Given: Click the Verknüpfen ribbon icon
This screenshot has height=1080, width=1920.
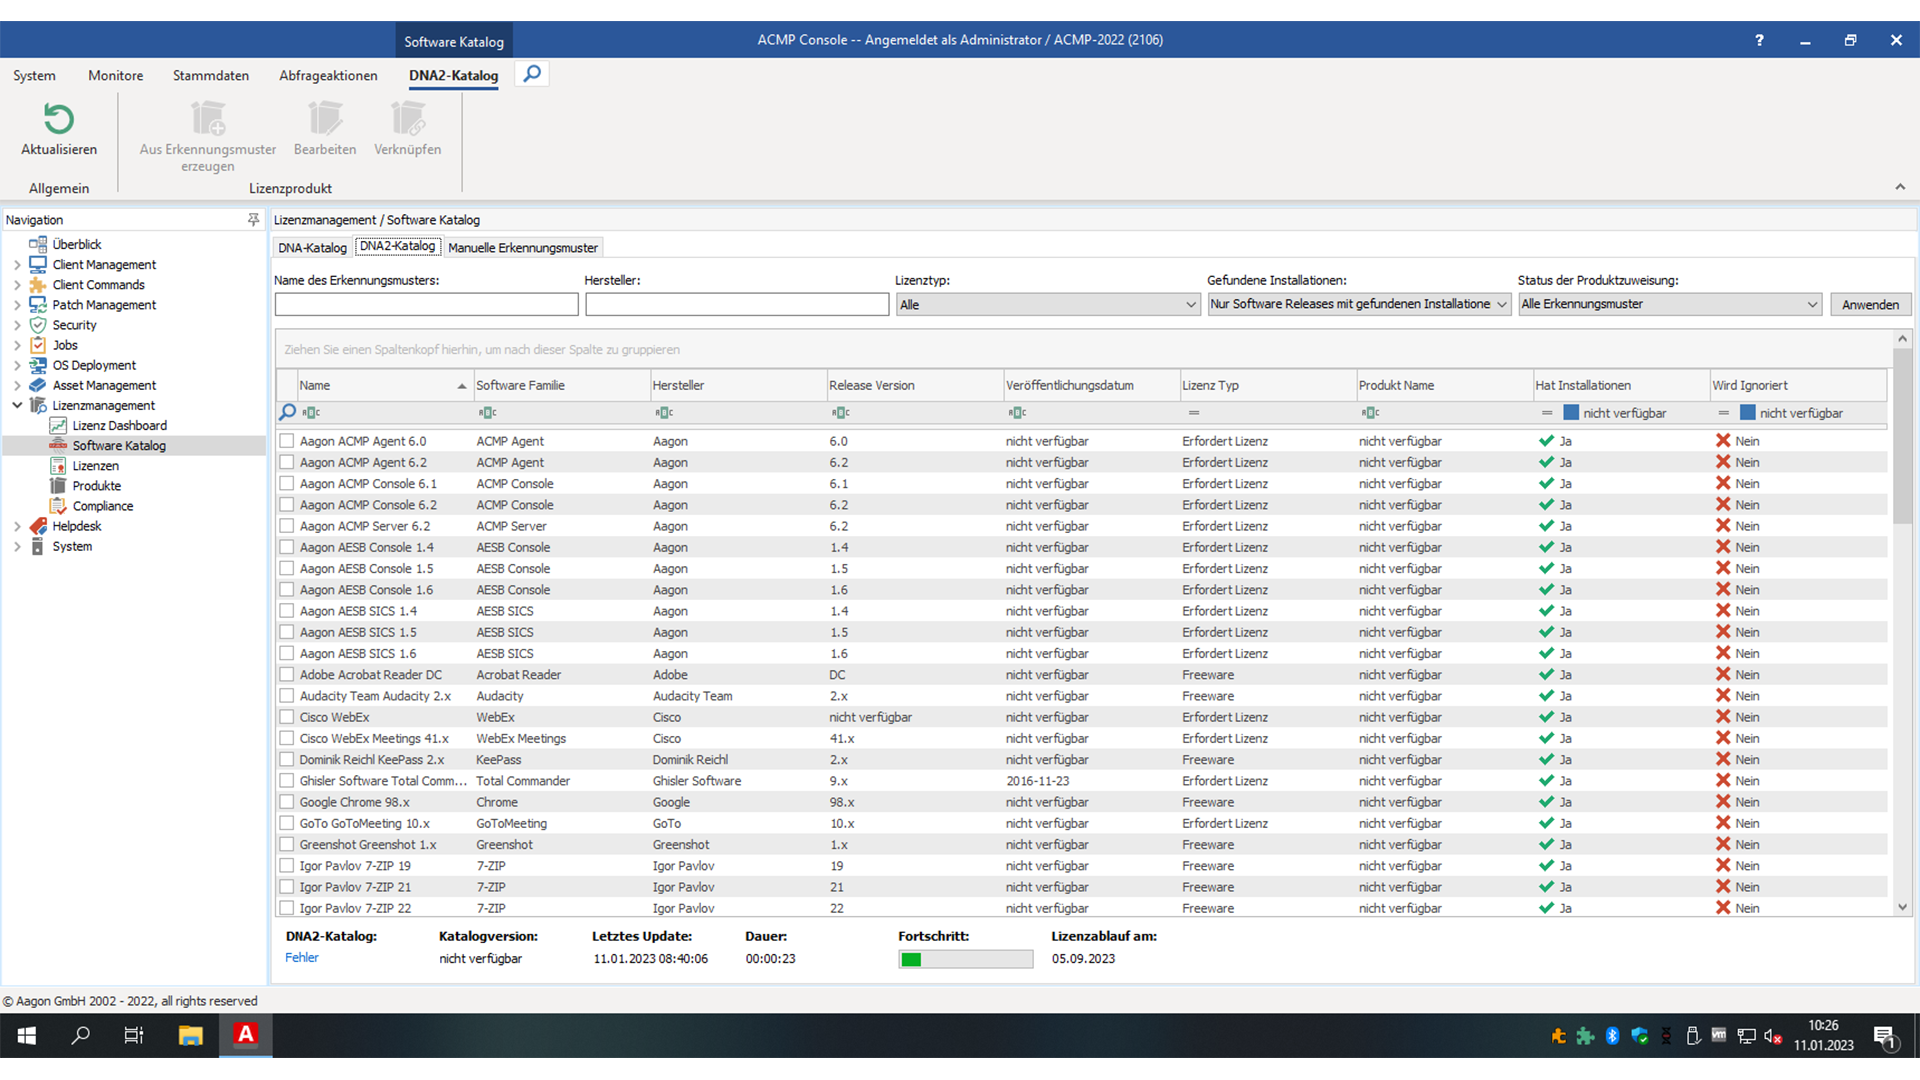Looking at the screenshot, I should (x=408, y=118).
